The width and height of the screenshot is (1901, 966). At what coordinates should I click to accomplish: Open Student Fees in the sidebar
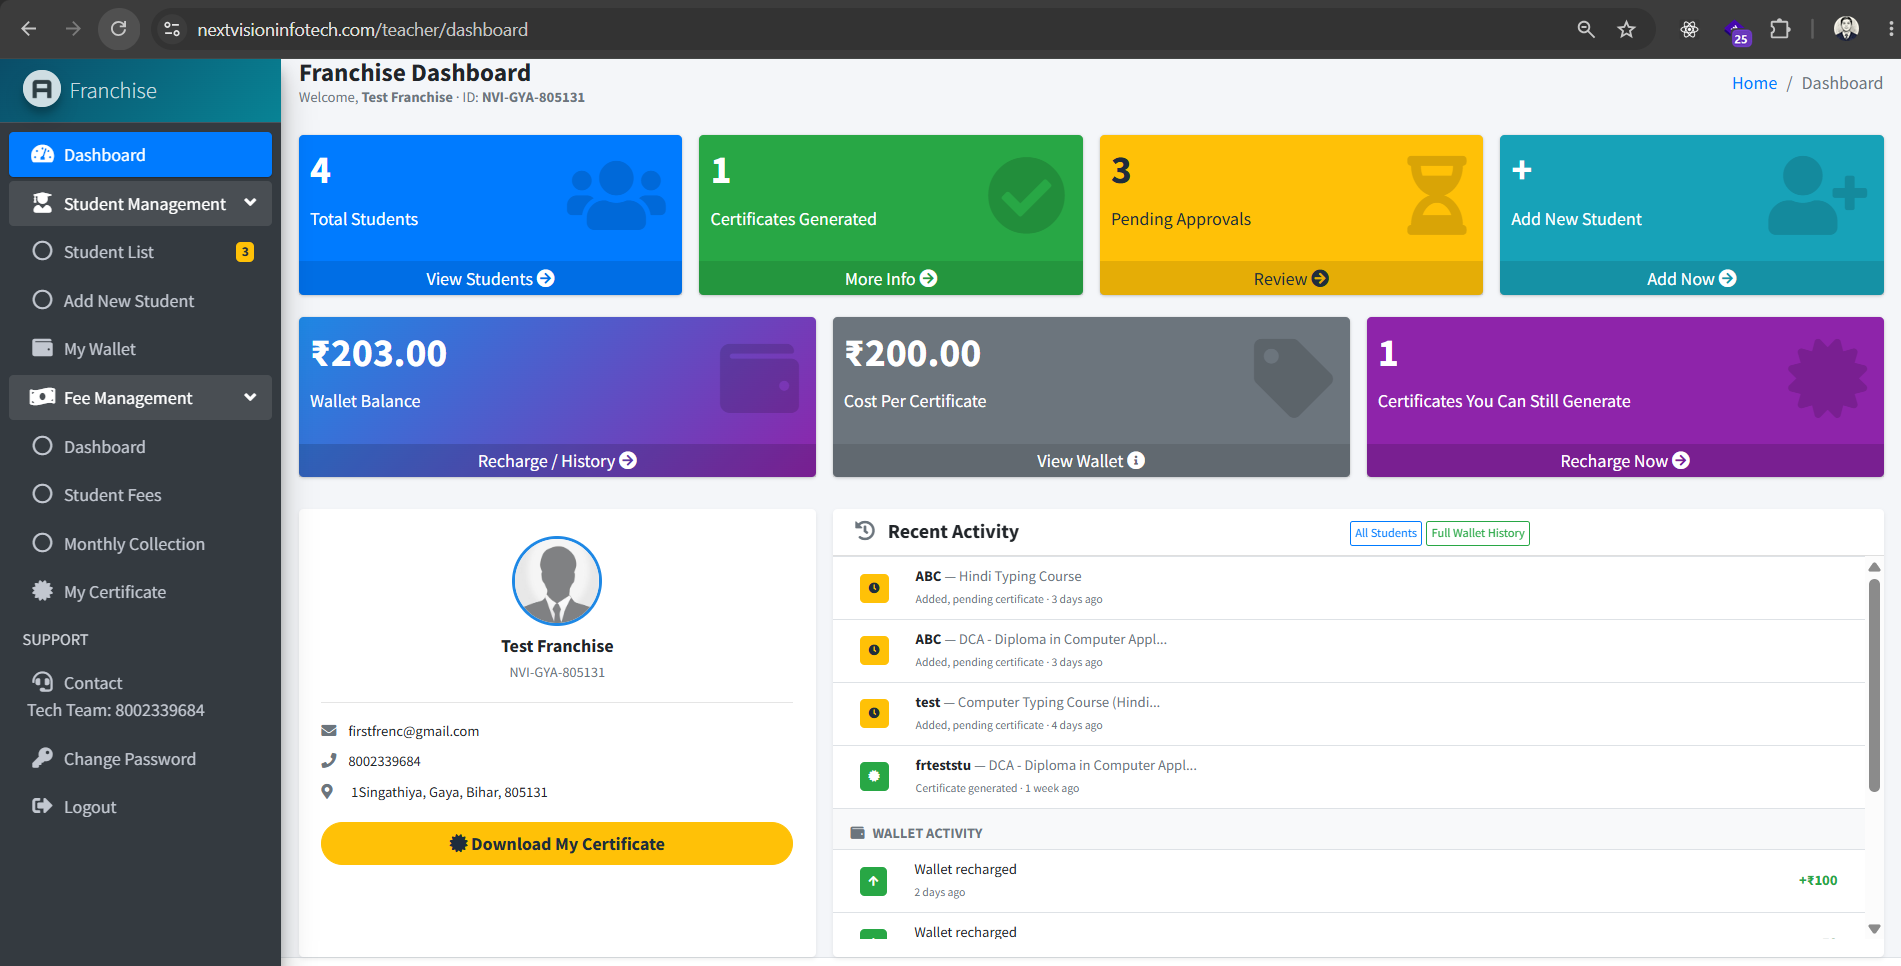140,495
